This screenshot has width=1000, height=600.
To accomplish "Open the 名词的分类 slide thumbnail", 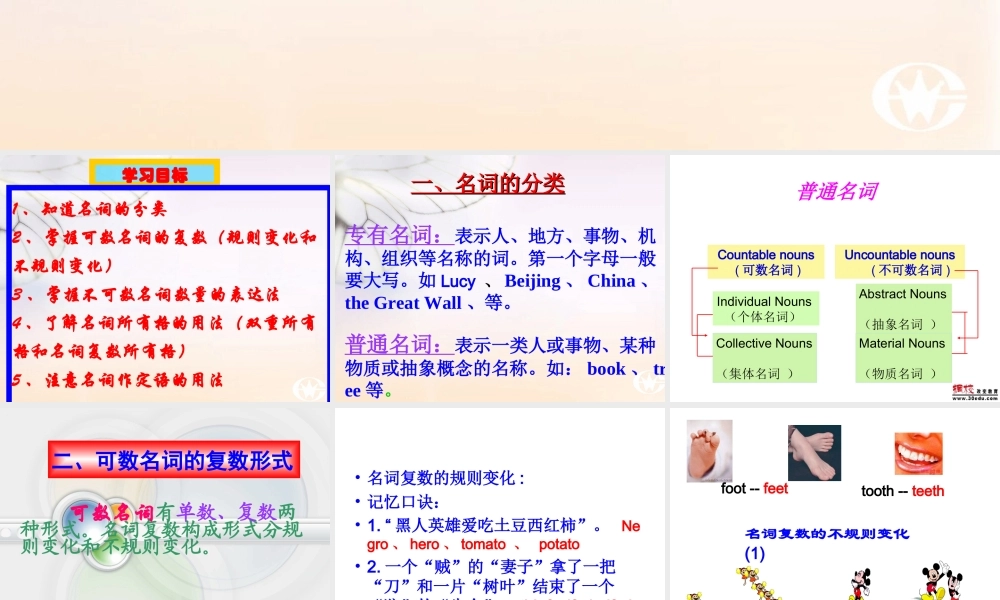I will [500, 278].
